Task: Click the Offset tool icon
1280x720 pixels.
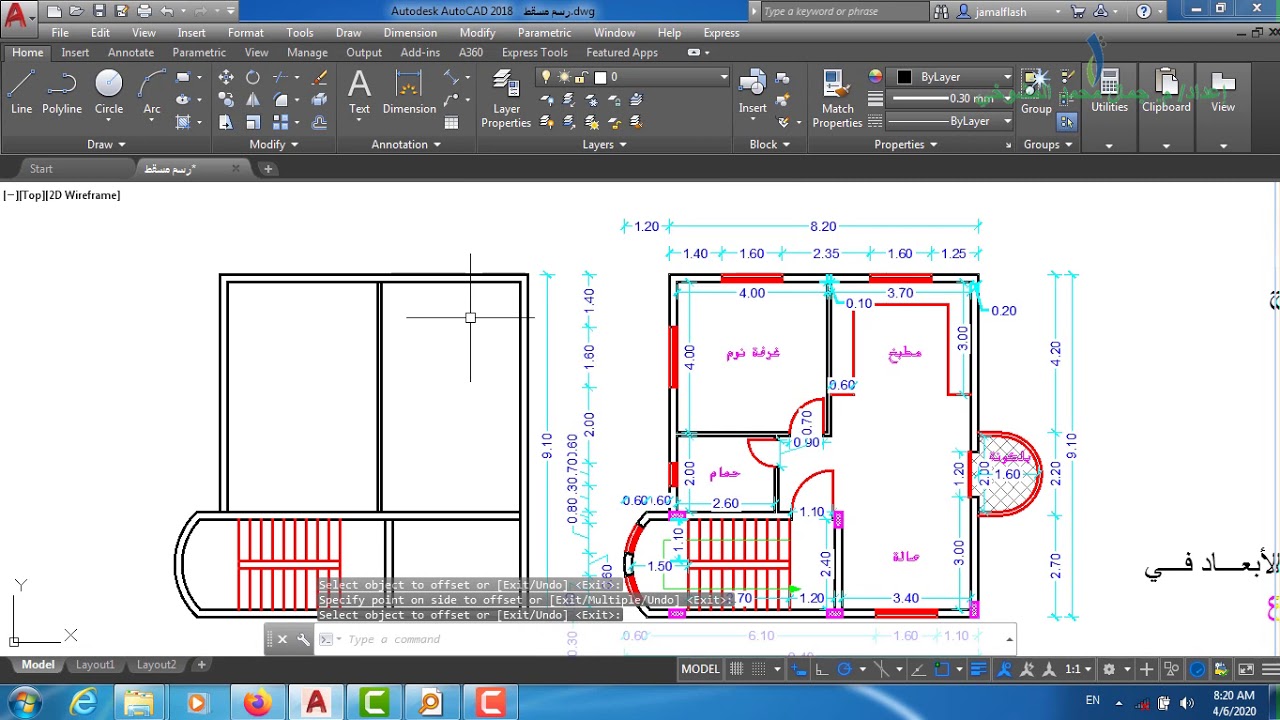Action: (319, 122)
